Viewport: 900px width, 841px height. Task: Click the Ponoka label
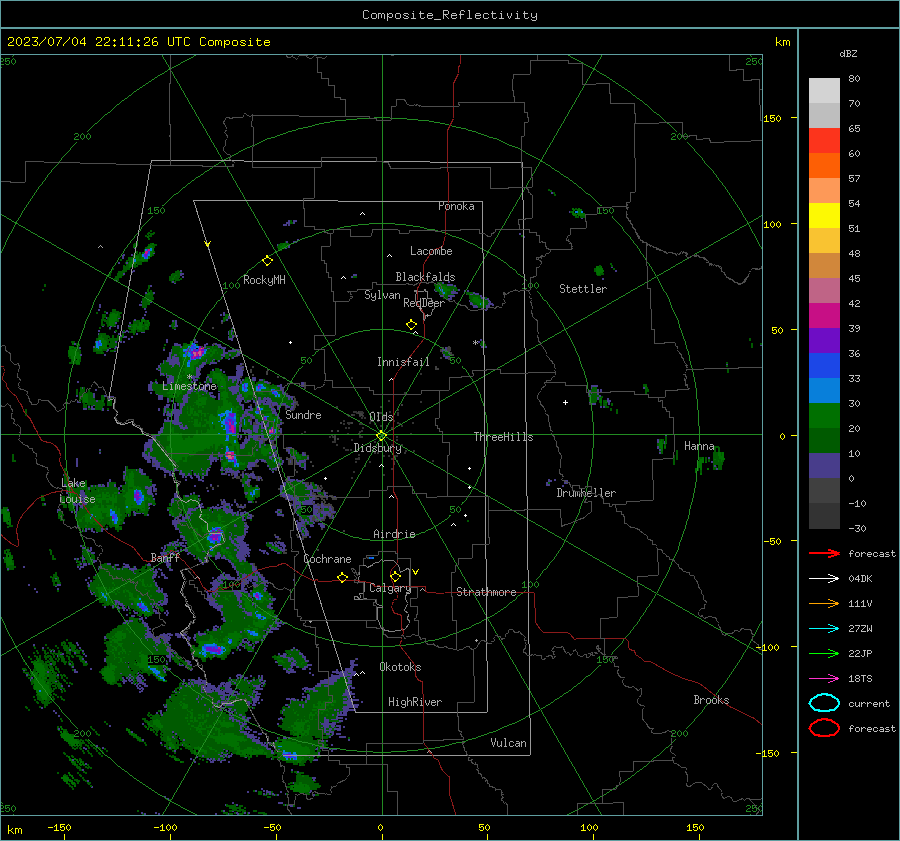456,206
